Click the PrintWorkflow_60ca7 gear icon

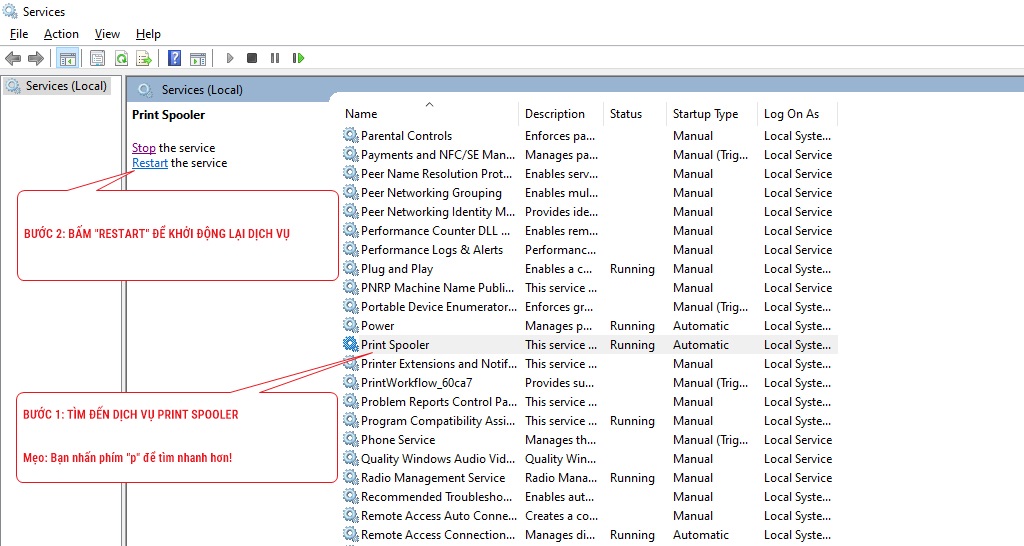coord(351,382)
